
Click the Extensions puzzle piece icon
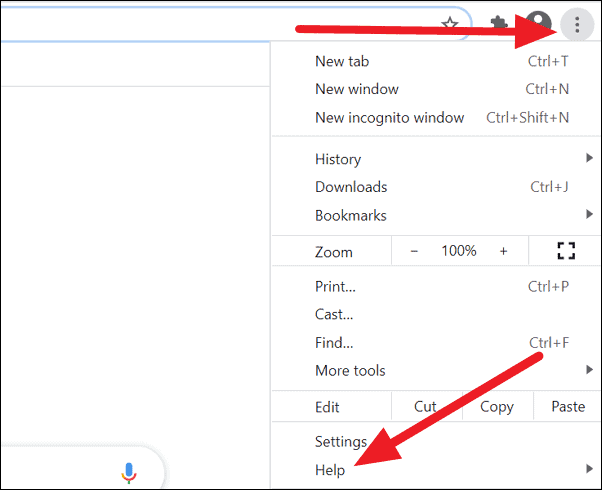[x=499, y=24]
